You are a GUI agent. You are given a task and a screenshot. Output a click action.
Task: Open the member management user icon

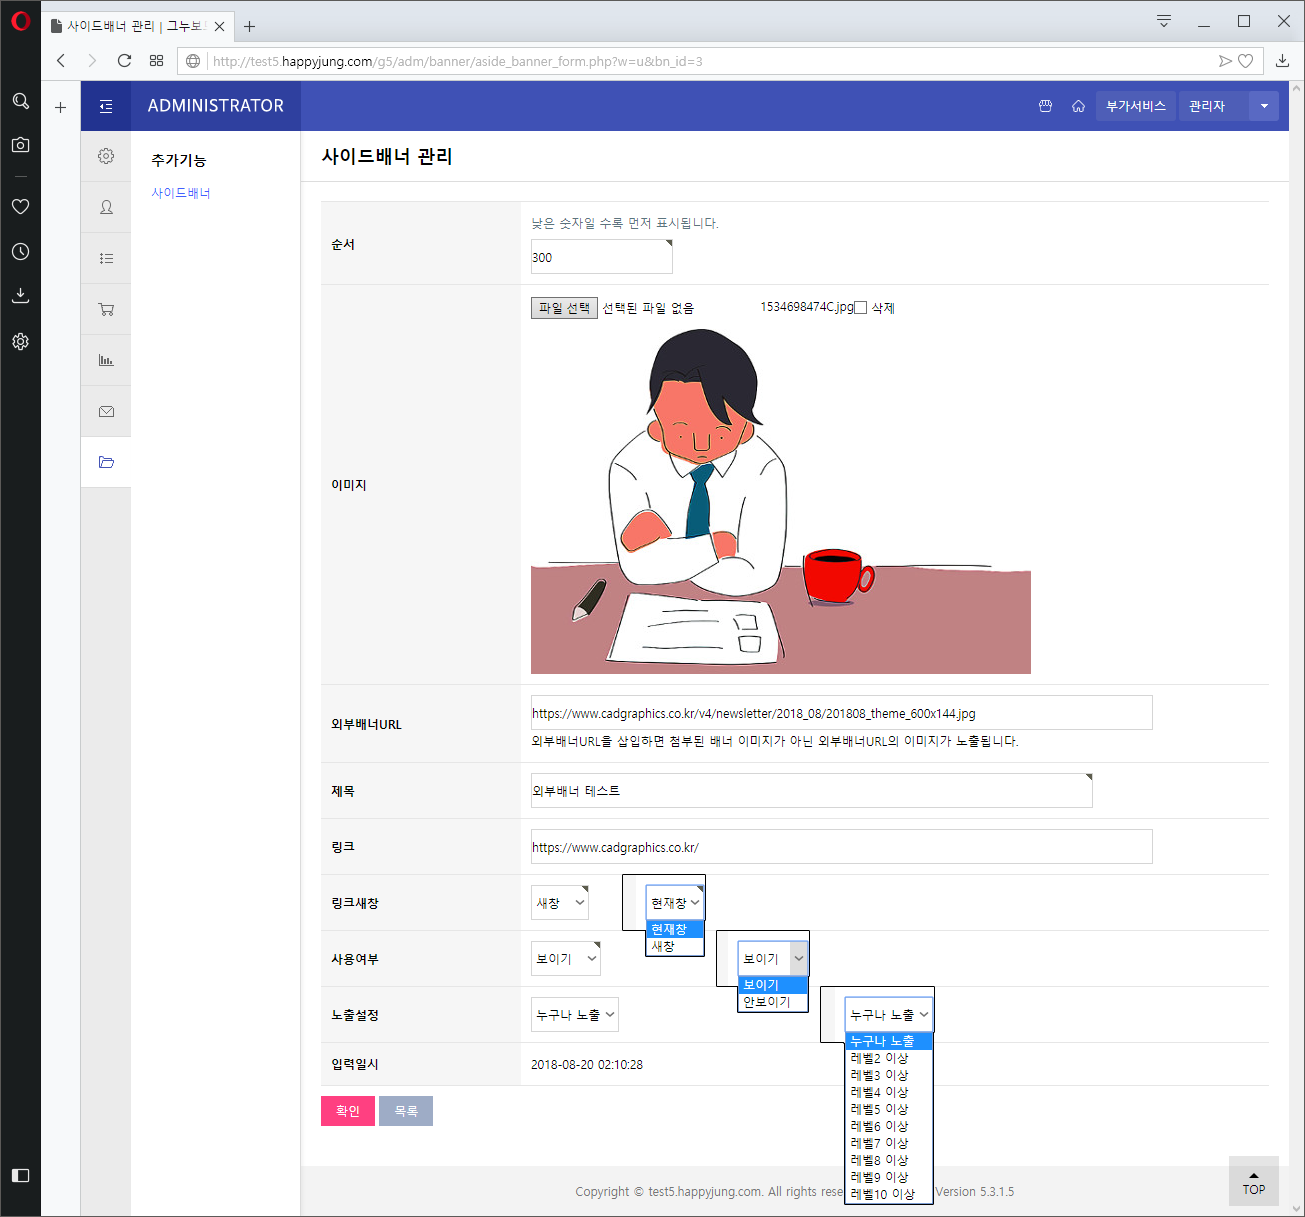(x=106, y=207)
